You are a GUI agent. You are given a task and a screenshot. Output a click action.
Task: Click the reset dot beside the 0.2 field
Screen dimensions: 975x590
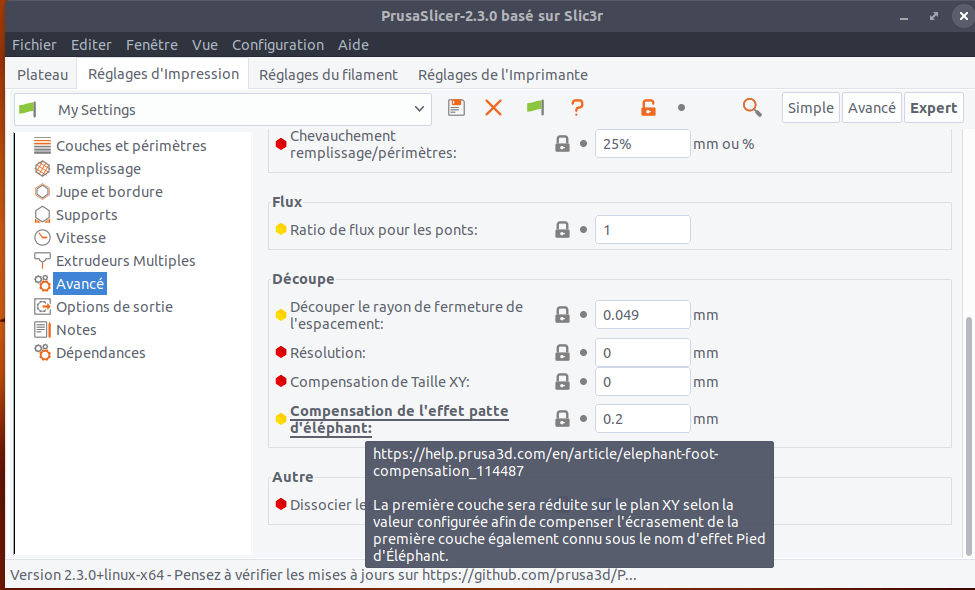point(583,418)
